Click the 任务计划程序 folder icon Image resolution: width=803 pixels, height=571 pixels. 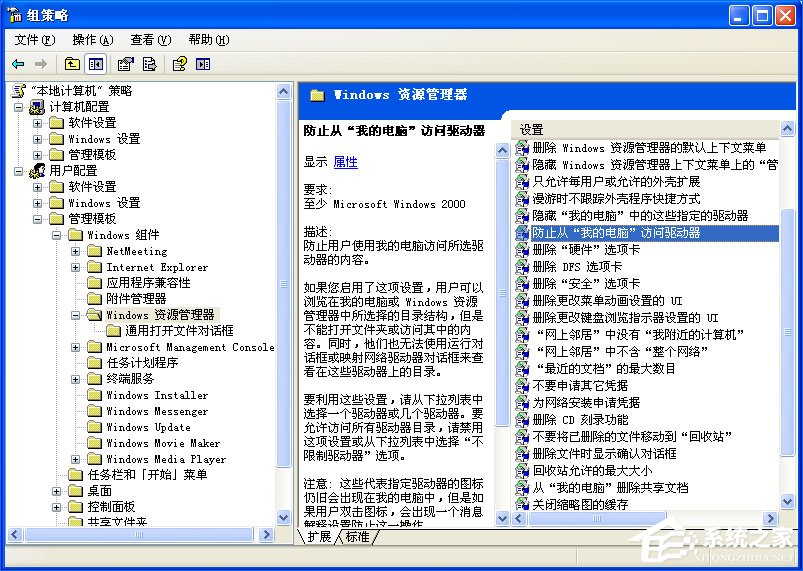pyautogui.click(x=94, y=363)
